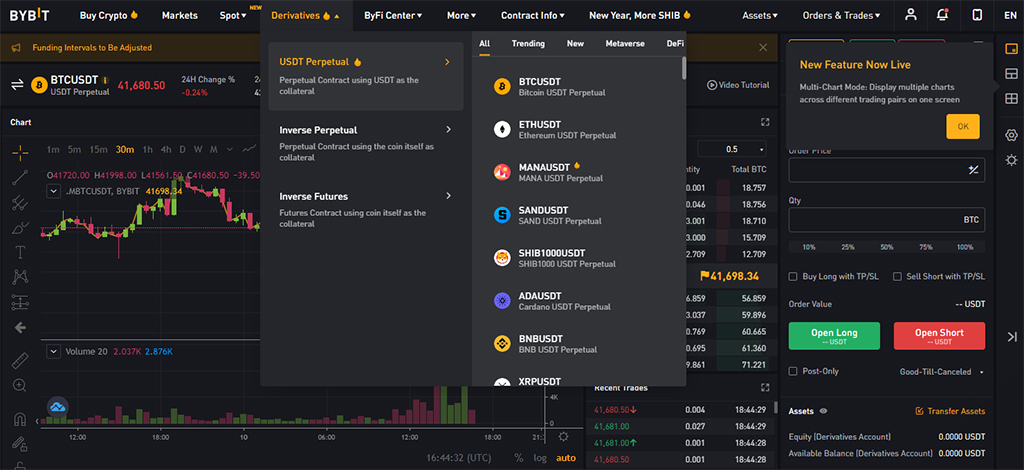The width and height of the screenshot is (1024, 470).
Task: Click the swap trading pair icon
Action: (x=17, y=85)
